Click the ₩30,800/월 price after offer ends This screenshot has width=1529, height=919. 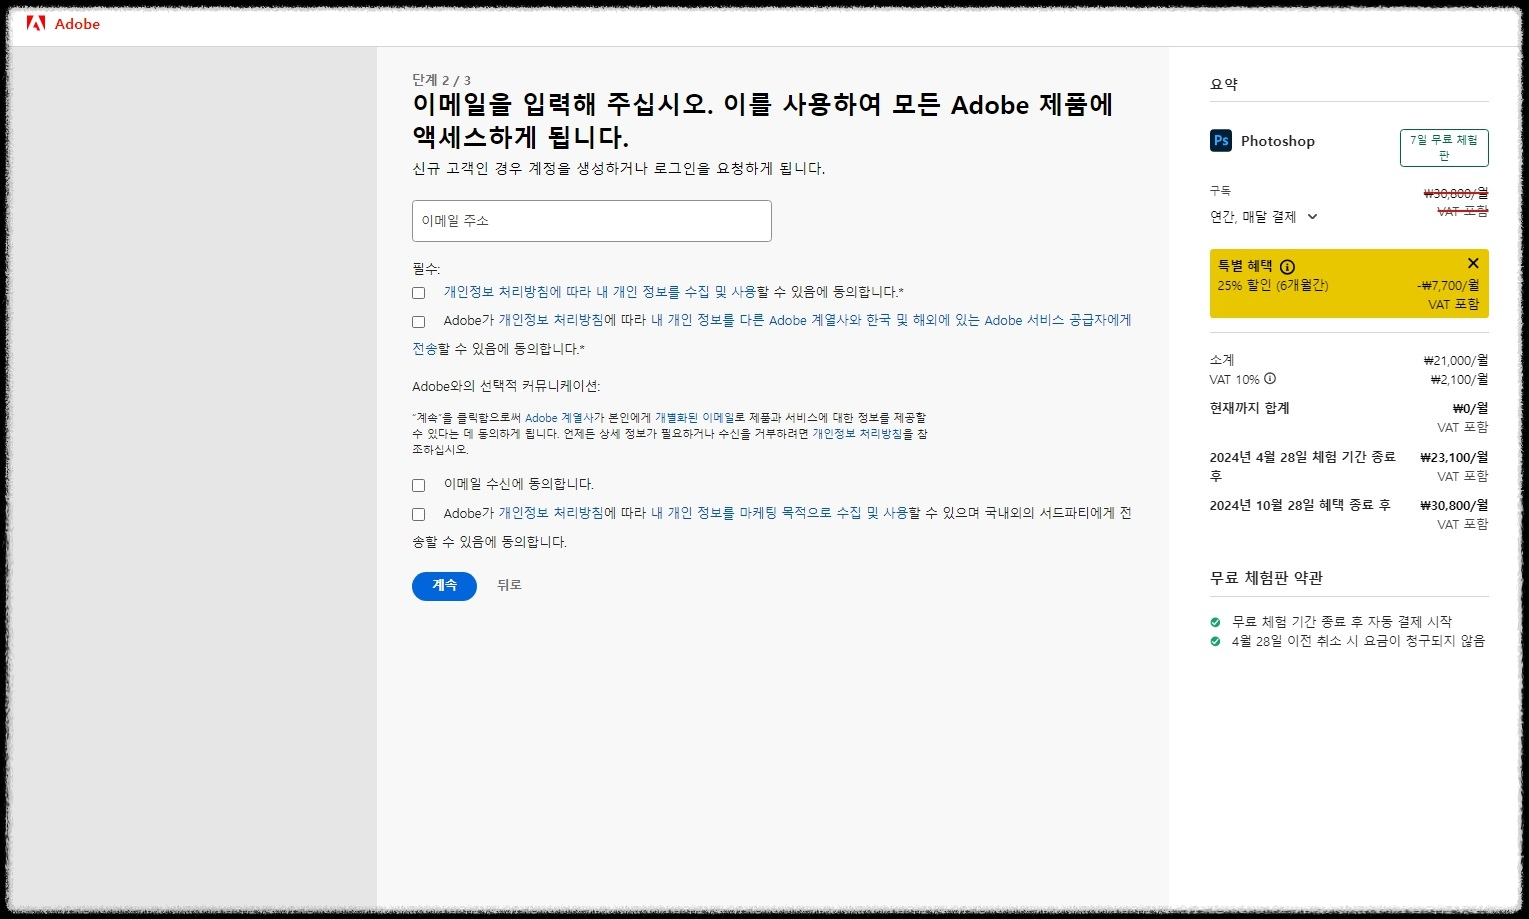1454,505
